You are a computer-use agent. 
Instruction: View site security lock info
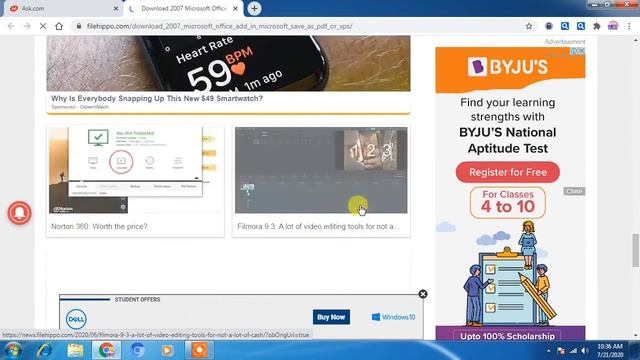click(79, 26)
